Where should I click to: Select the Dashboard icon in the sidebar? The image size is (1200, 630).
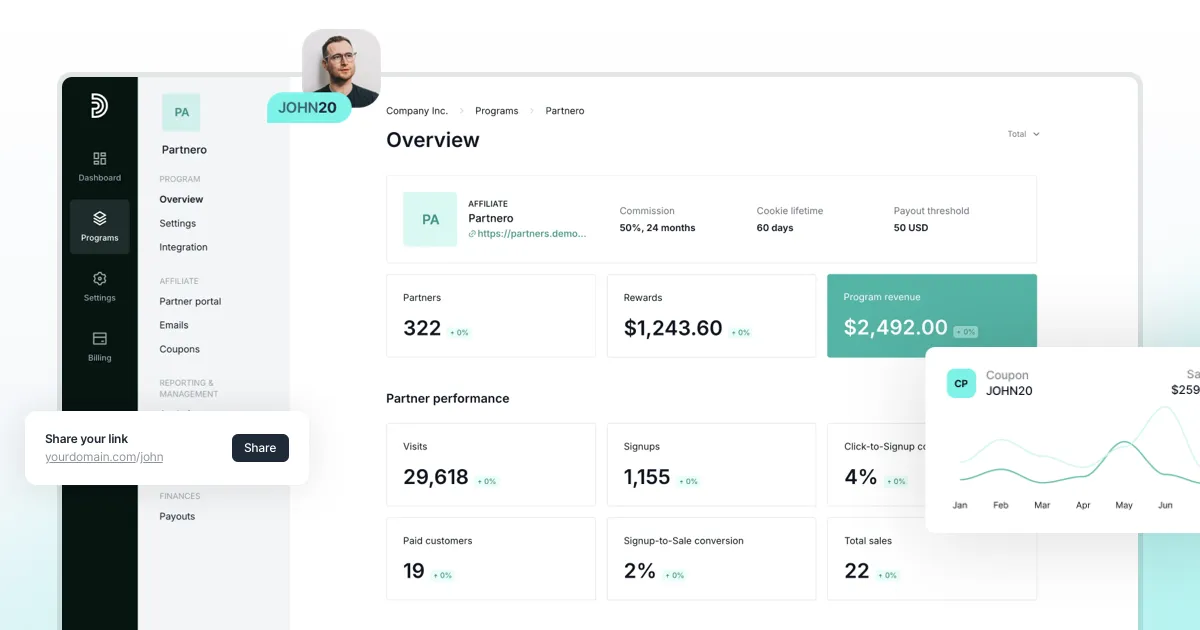(x=99, y=160)
